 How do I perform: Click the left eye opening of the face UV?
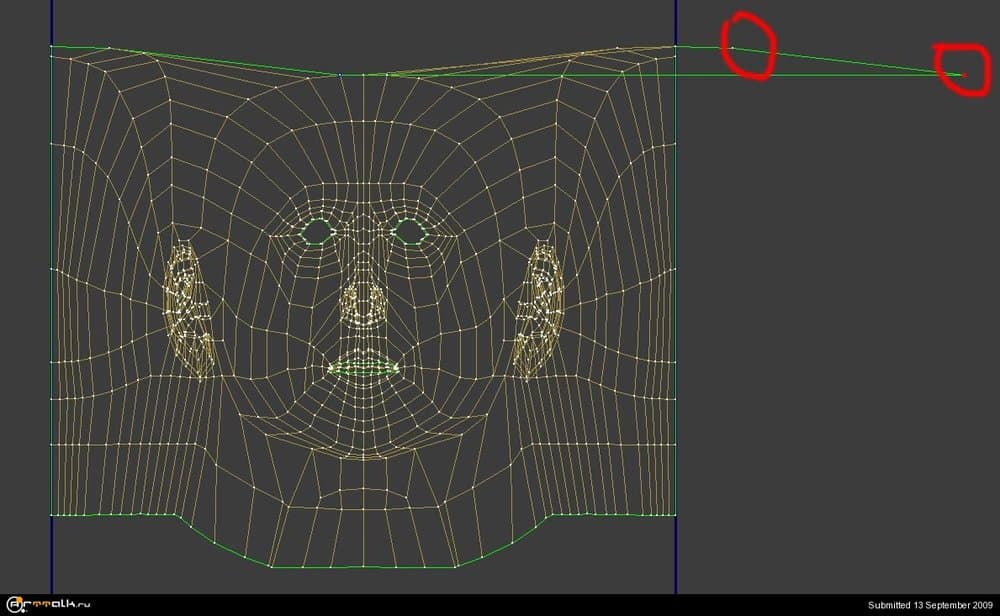coord(318,232)
